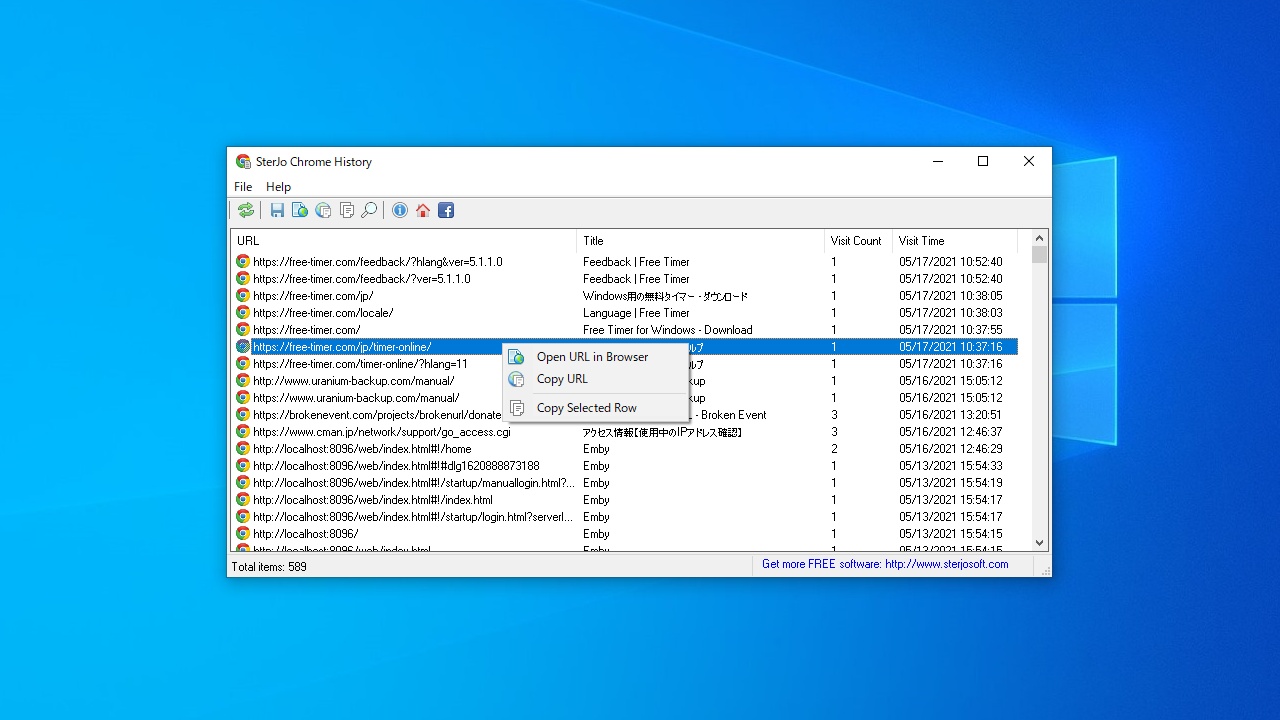1280x720 pixels.
Task: Sort by Visit Count column header
Action: [858, 241]
